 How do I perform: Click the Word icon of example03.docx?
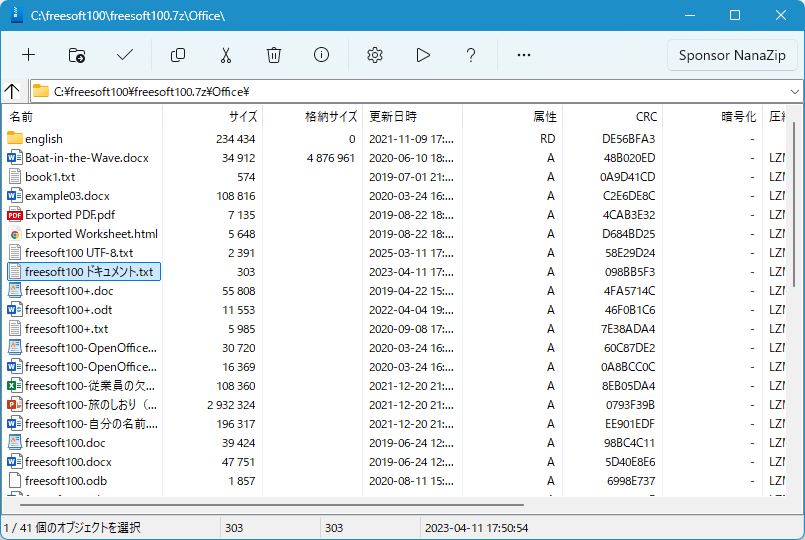click(15, 196)
